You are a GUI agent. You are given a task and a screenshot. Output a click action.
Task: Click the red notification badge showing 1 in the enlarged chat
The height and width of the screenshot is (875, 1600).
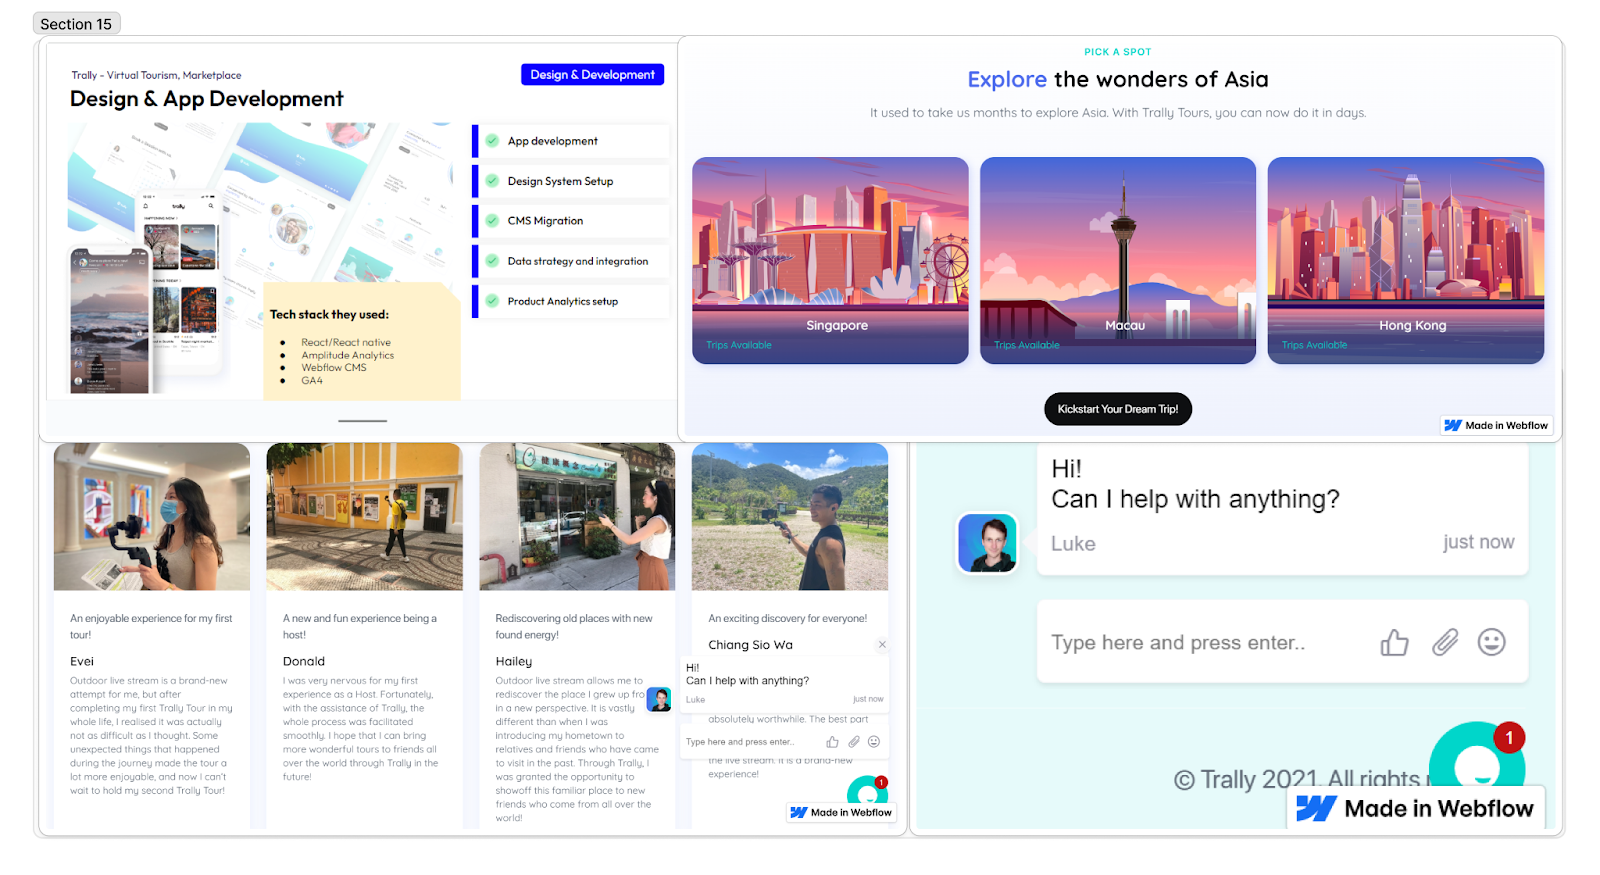[1509, 738]
